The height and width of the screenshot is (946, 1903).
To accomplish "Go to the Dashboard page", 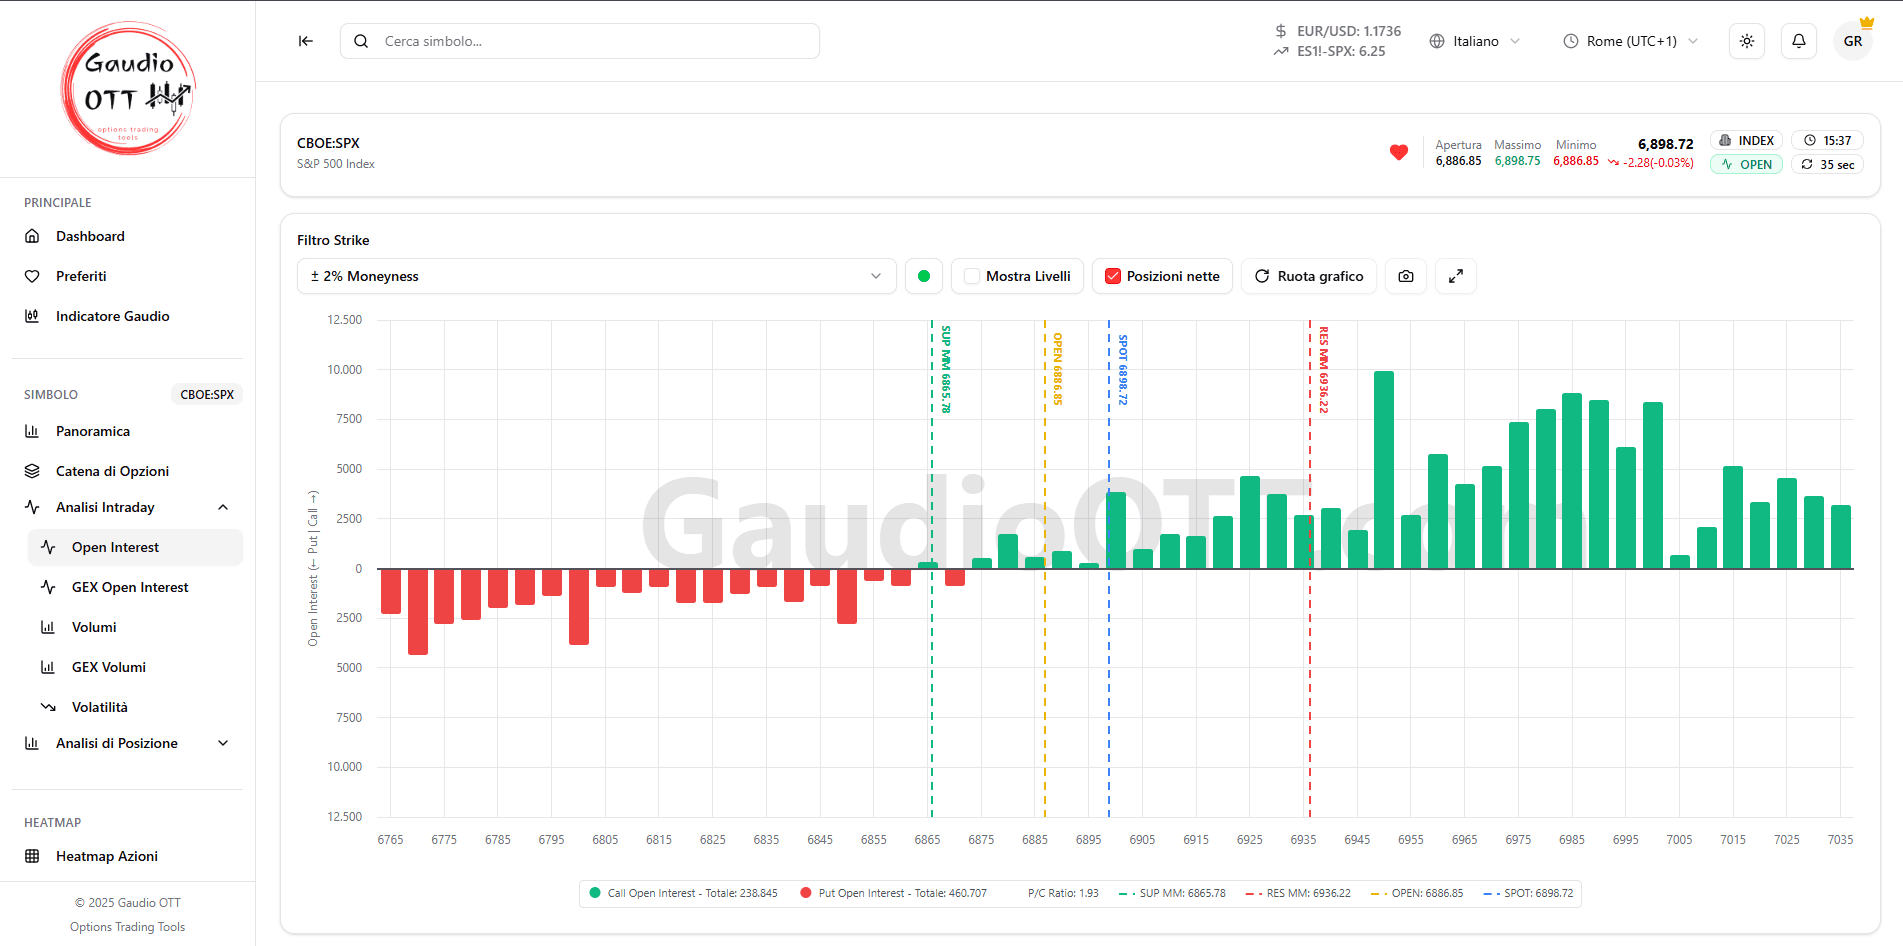I will [x=91, y=236].
